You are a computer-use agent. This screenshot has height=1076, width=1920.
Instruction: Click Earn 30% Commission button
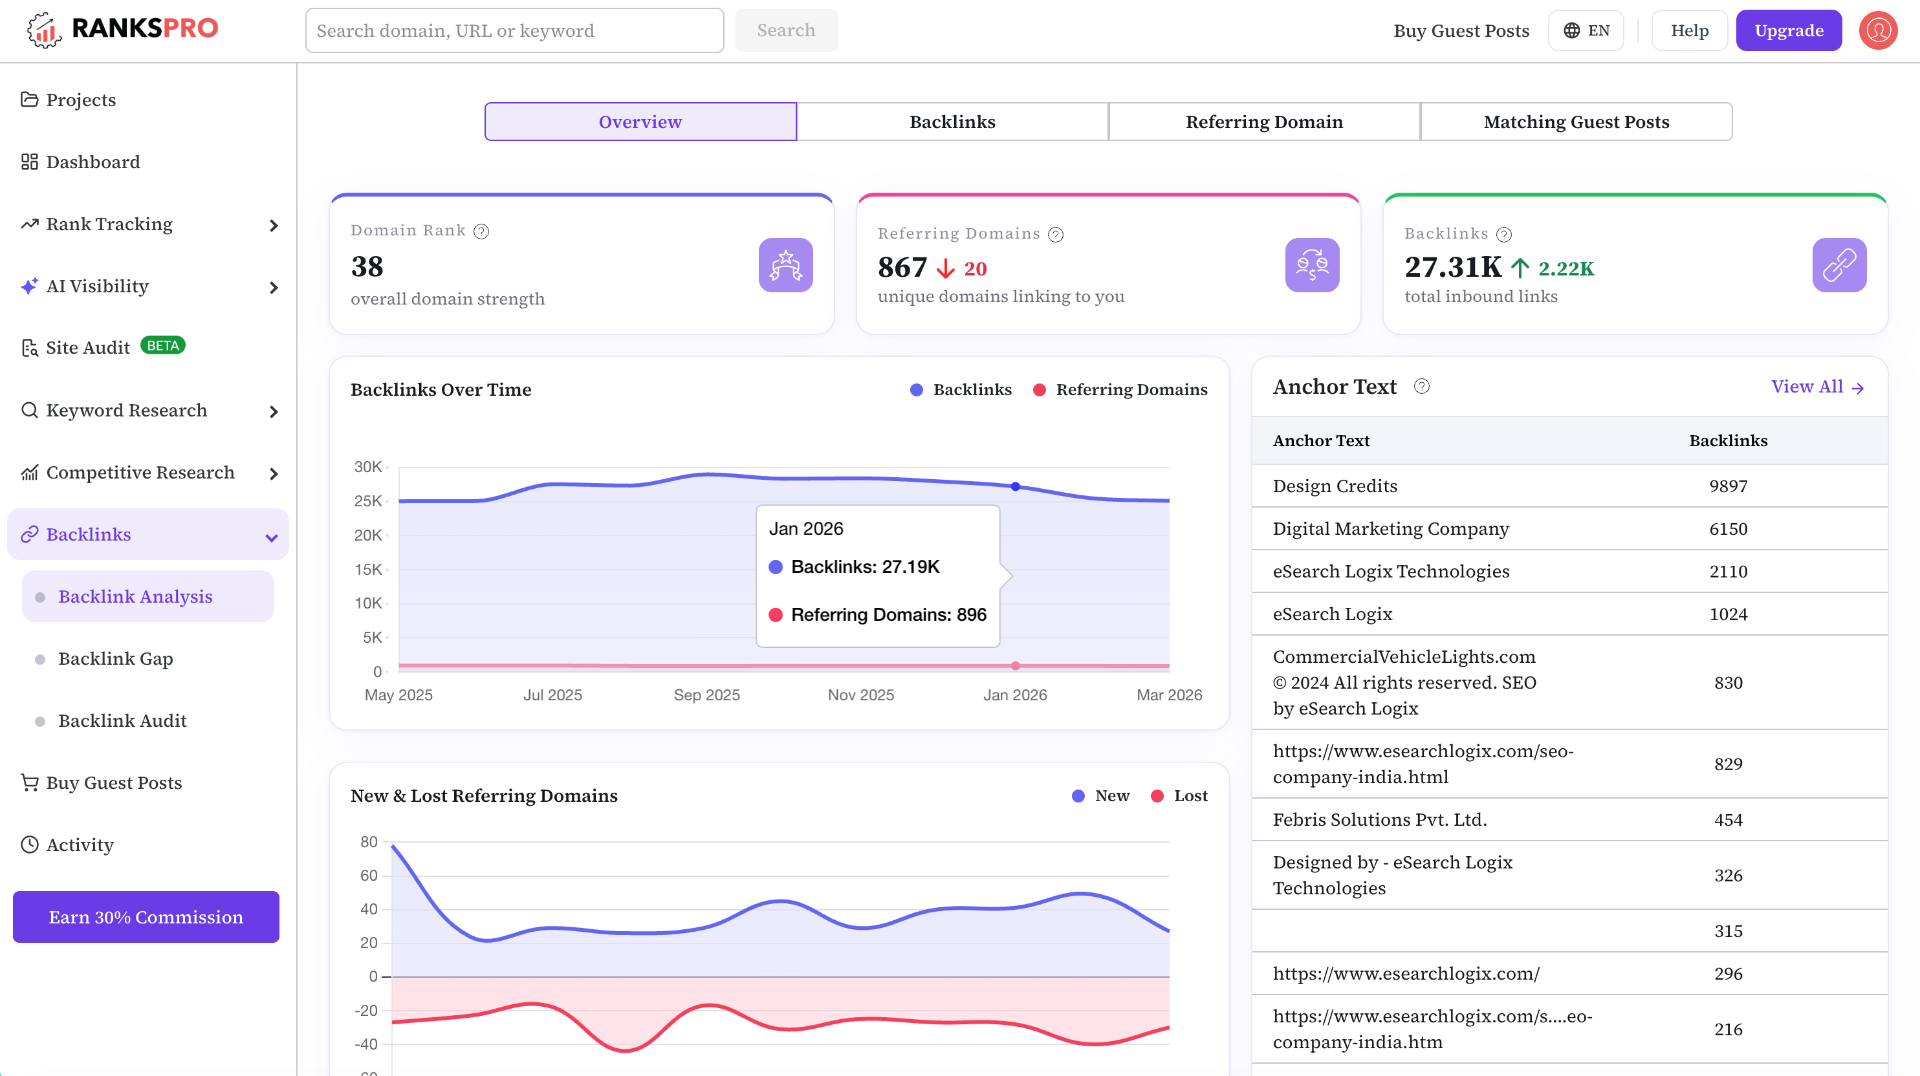tap(146, 917)
